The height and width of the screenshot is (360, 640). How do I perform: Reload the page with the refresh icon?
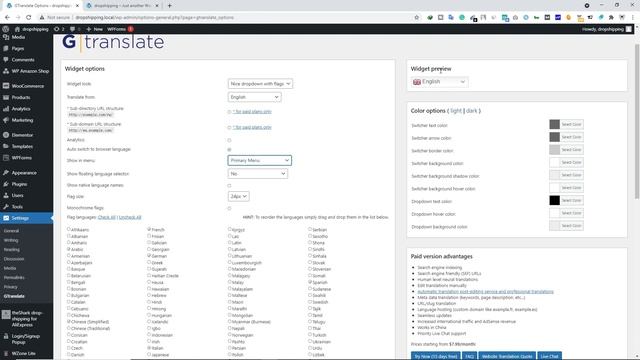click(29, 18)
